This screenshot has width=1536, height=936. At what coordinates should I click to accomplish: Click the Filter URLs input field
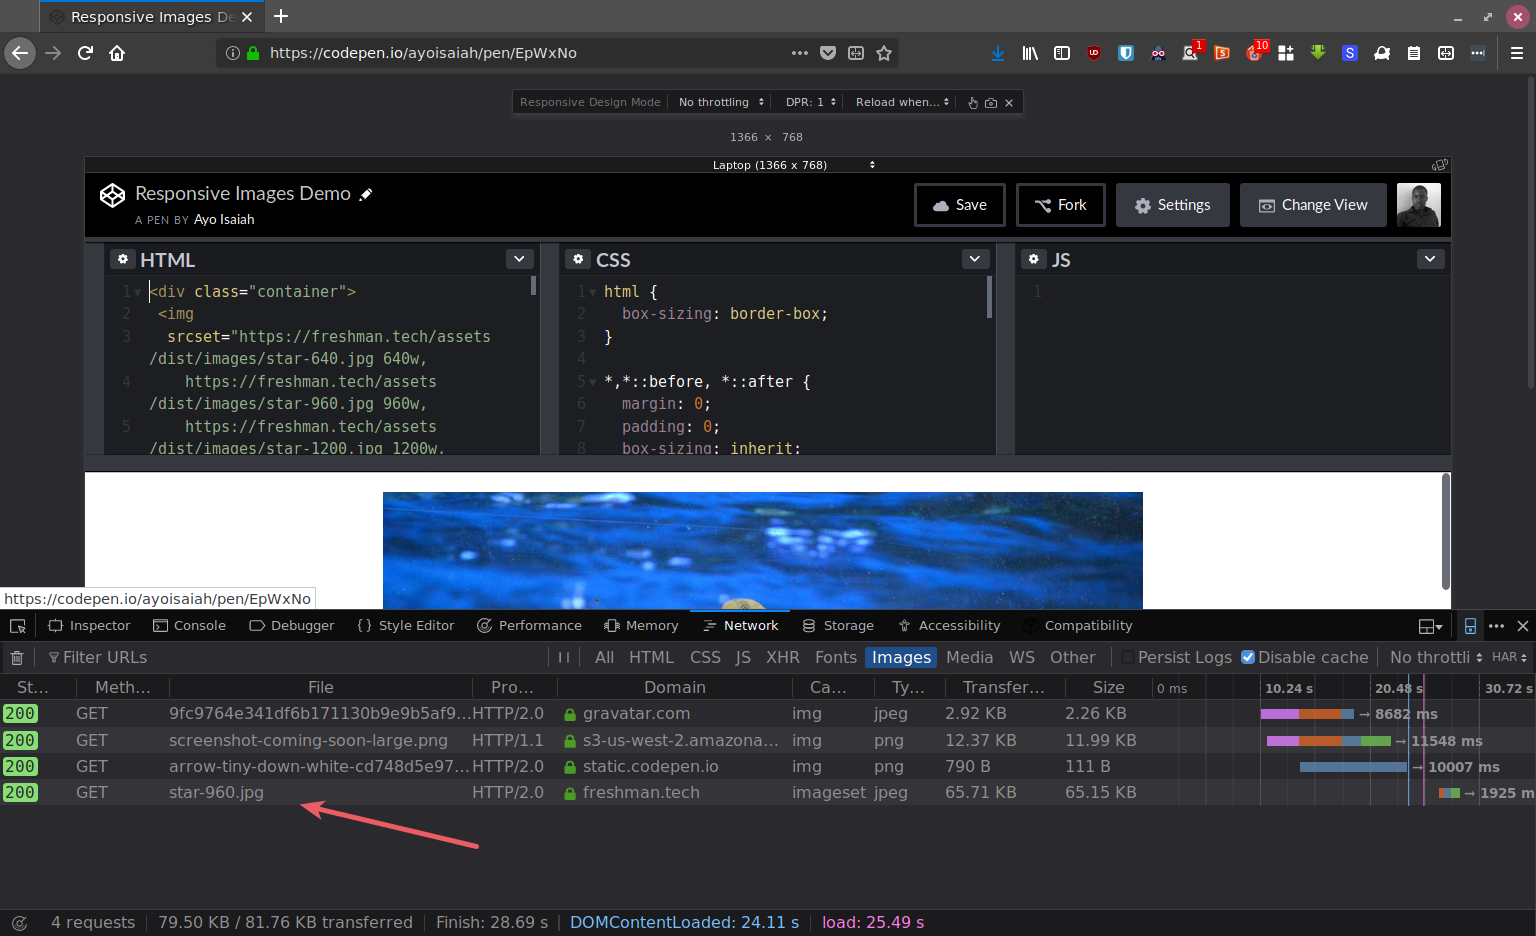300,658
